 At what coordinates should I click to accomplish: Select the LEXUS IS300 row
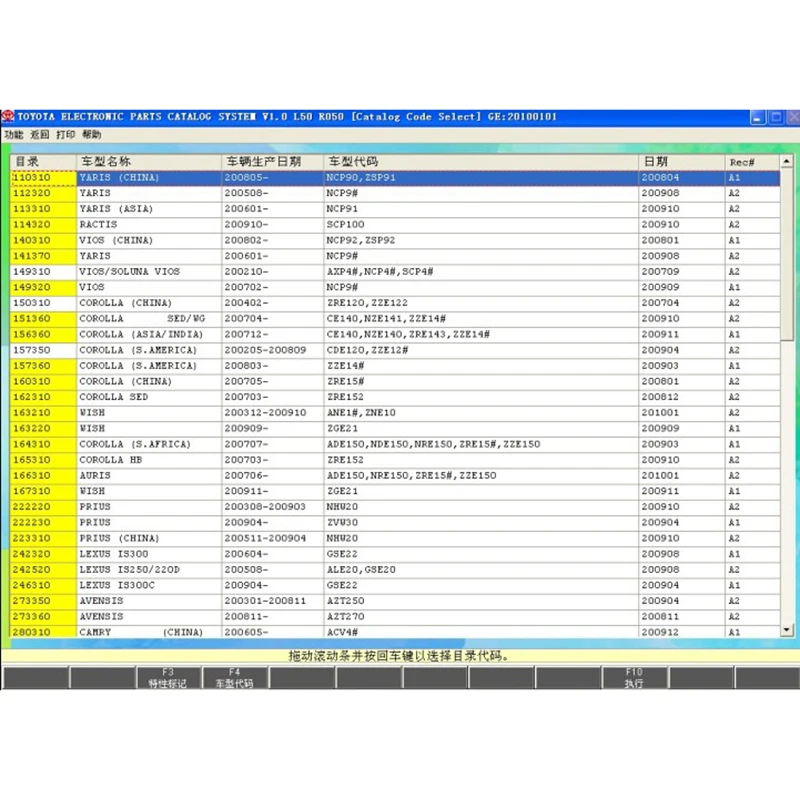point(395,554)
